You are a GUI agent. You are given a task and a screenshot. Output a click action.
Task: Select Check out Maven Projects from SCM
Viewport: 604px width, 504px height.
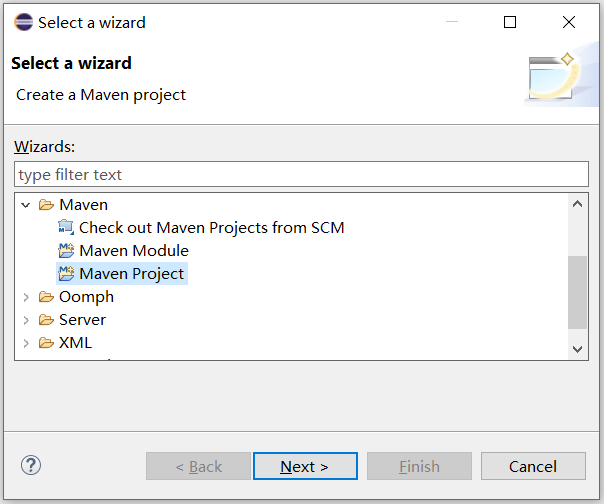pos(211,227)
